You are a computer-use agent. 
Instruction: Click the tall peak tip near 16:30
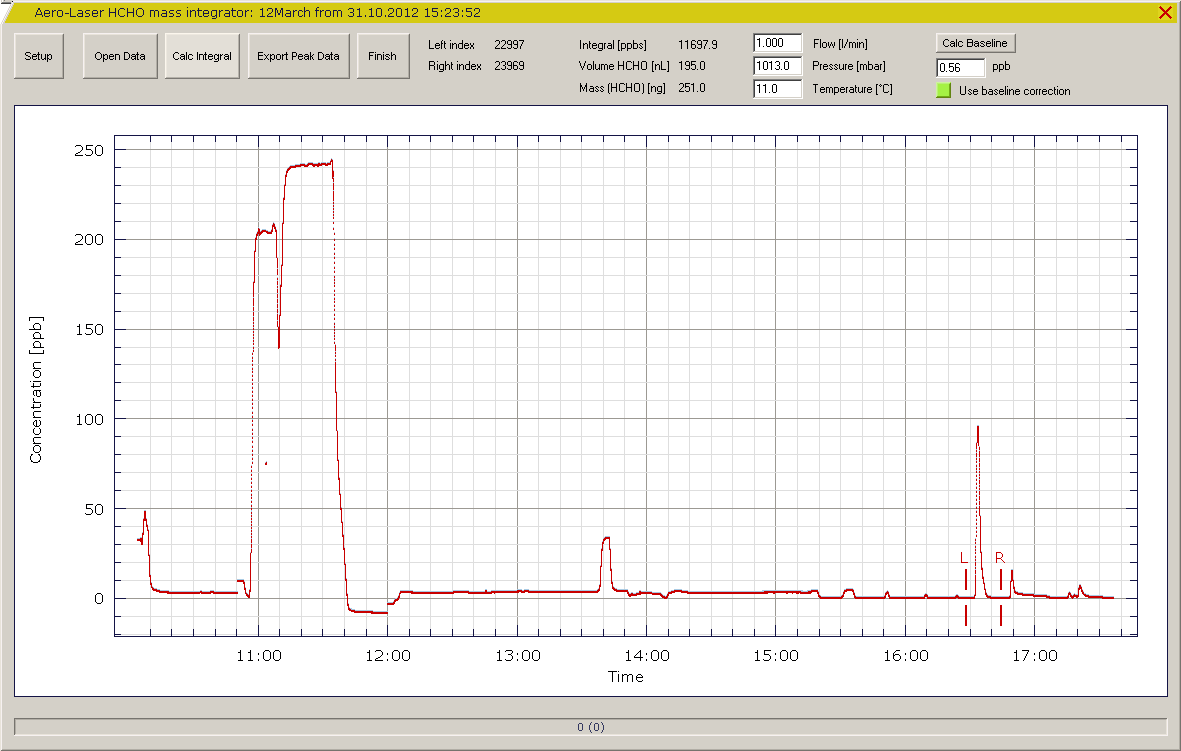[977, 428]
